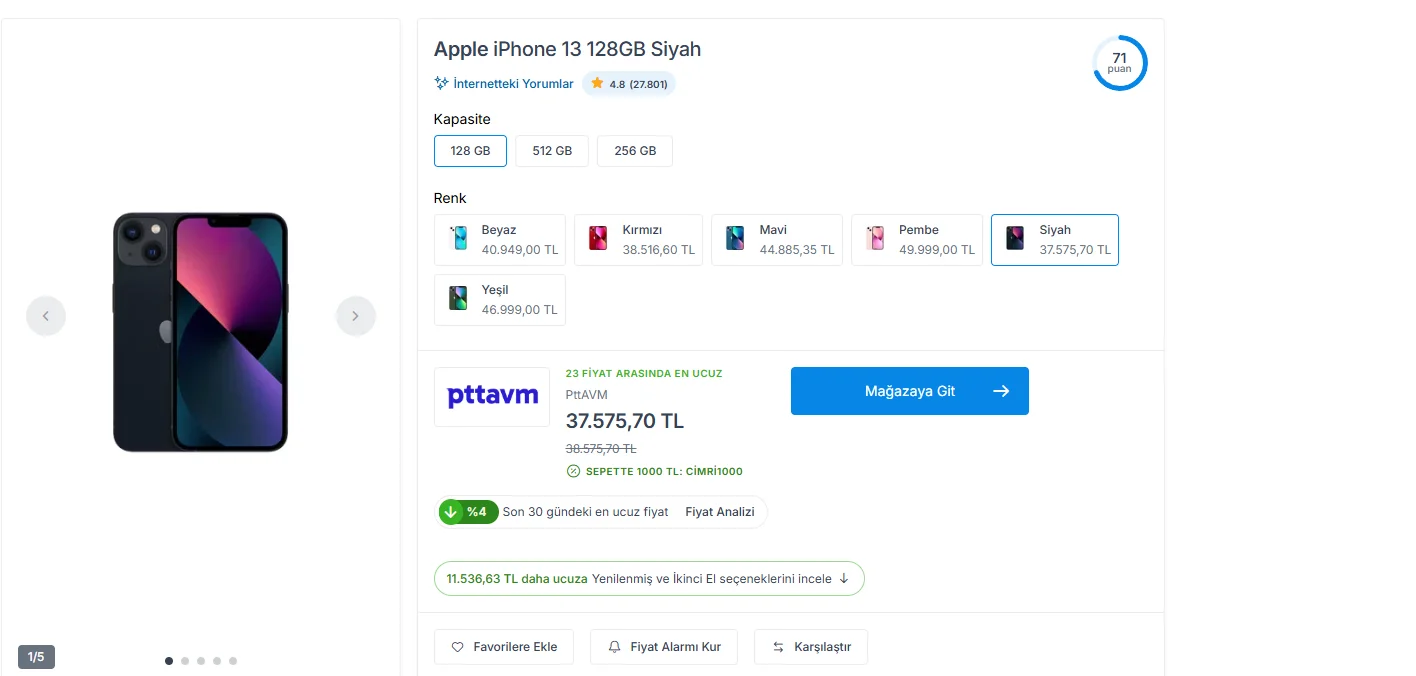Click the 71 puan score circle
The image size is (1416, 676).
[x=1119, y=63]
